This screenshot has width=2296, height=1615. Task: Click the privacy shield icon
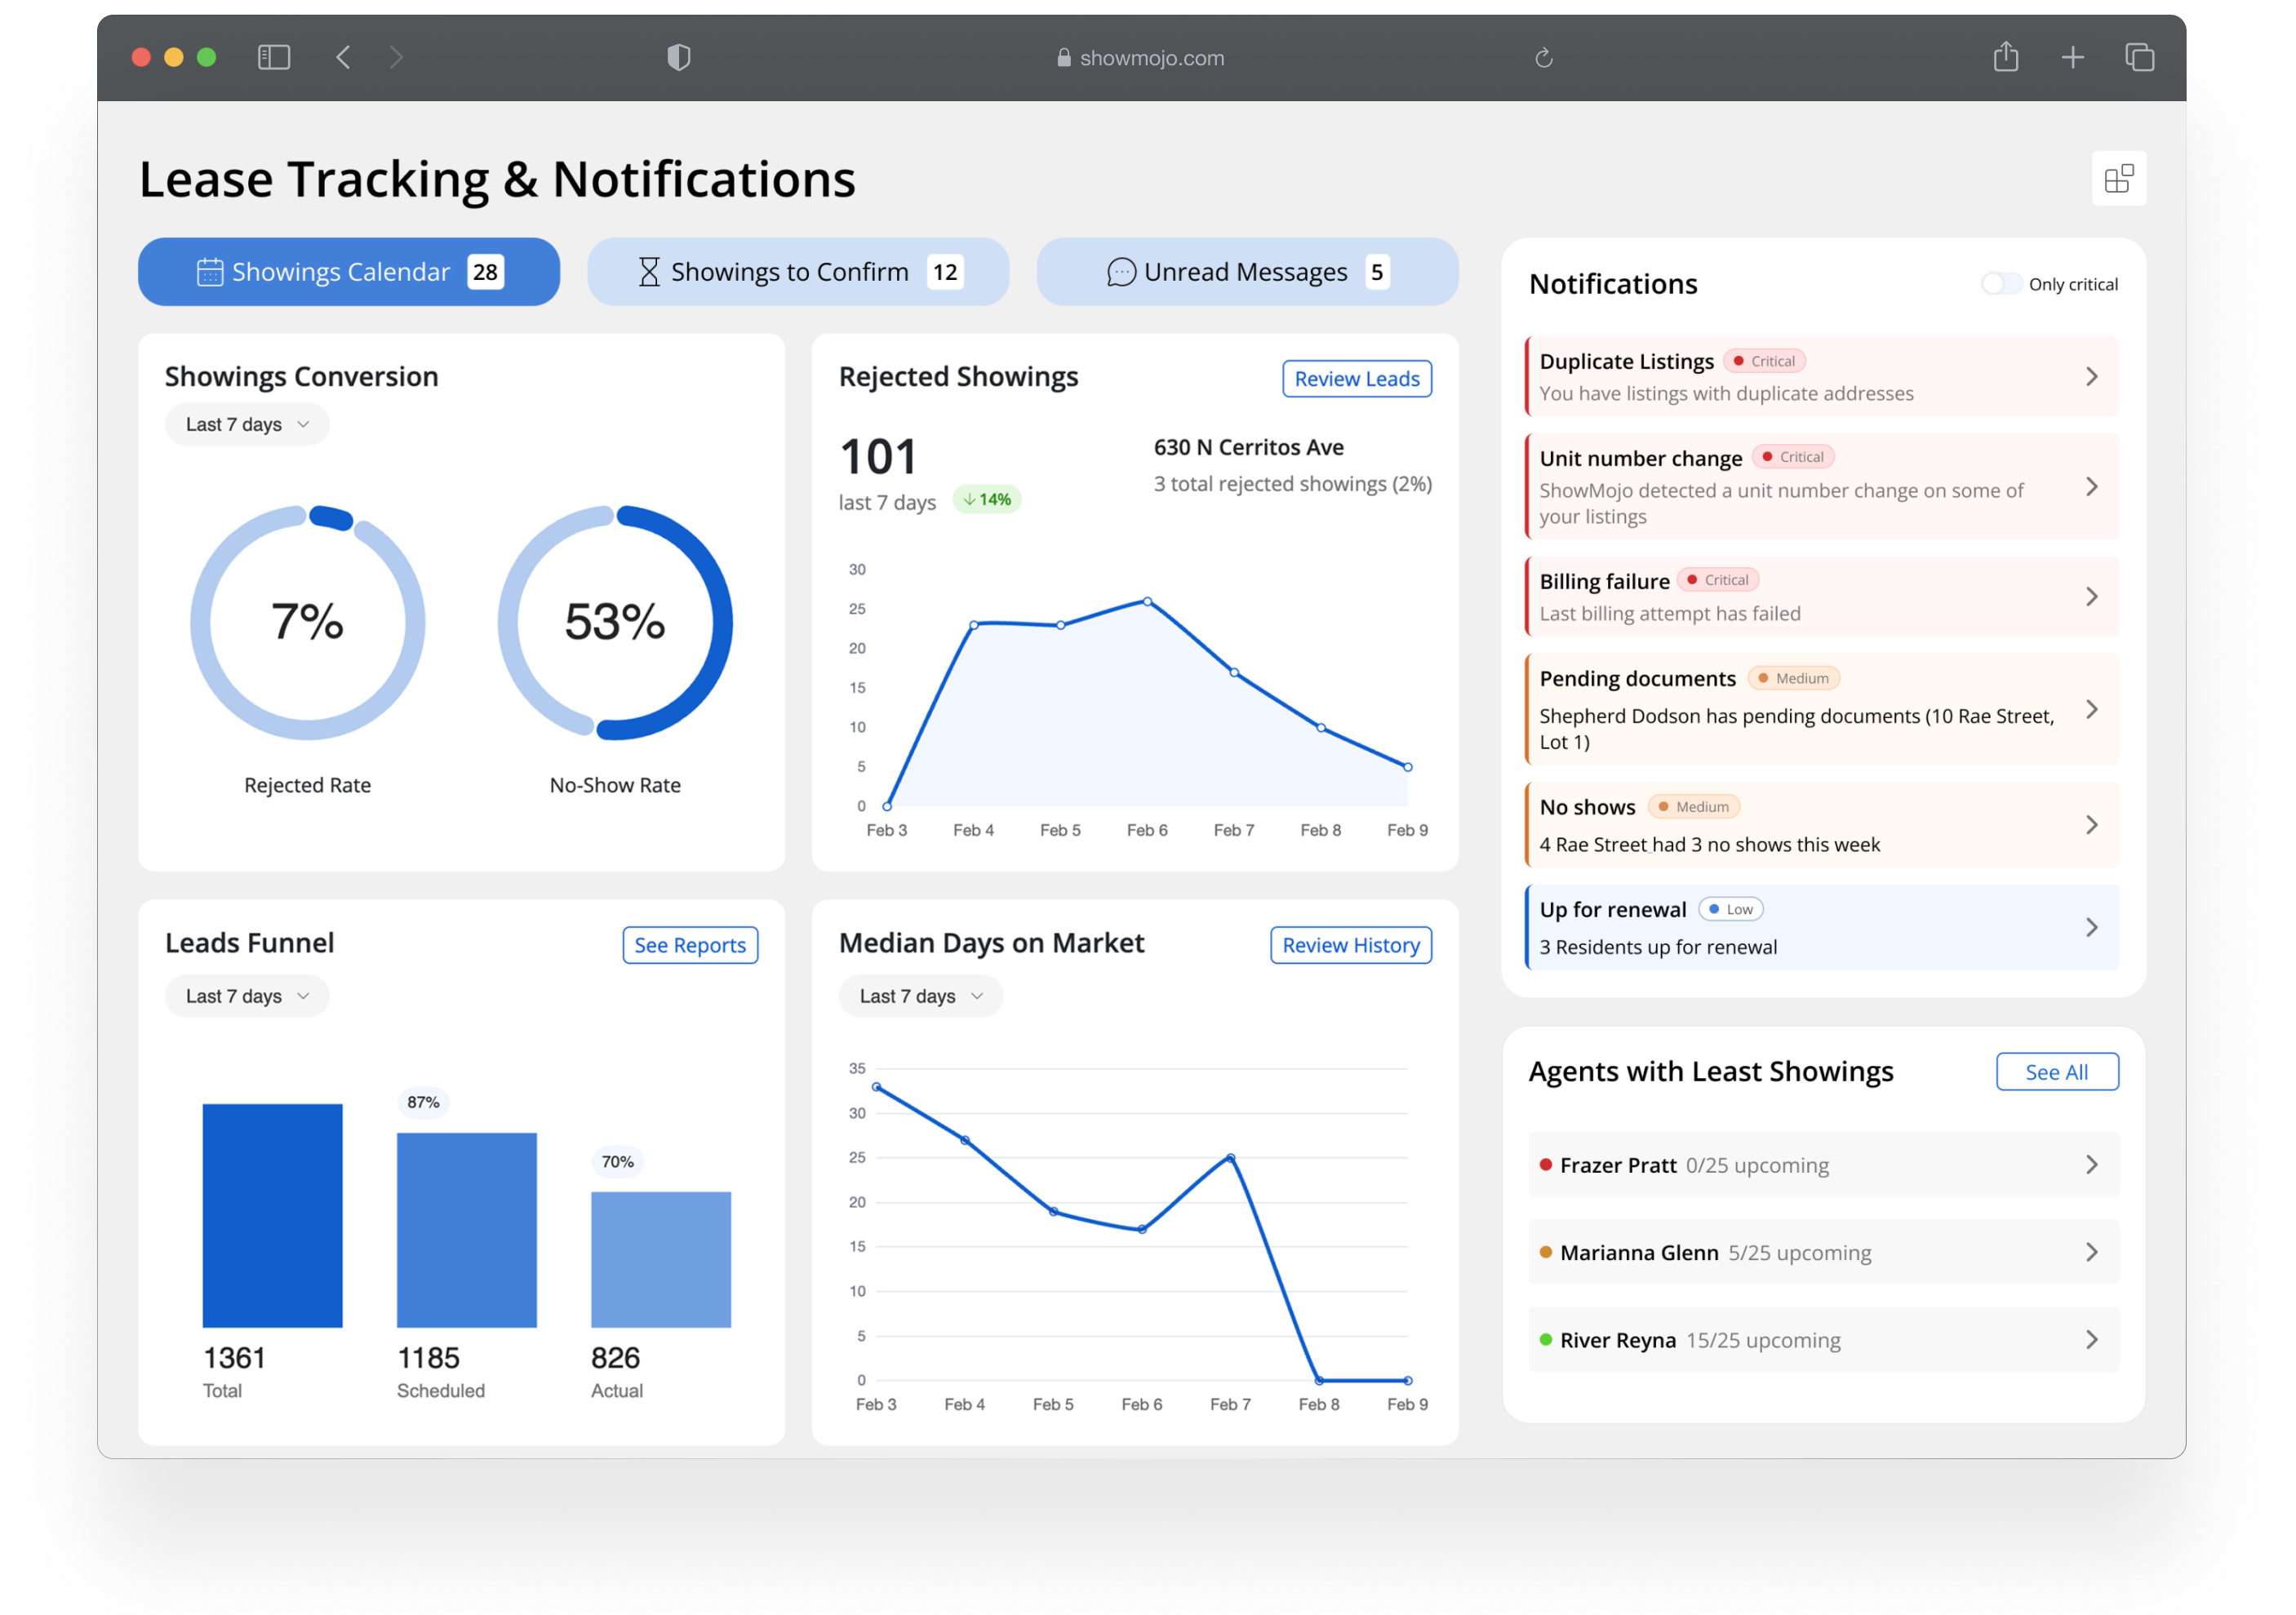[679, 57]
